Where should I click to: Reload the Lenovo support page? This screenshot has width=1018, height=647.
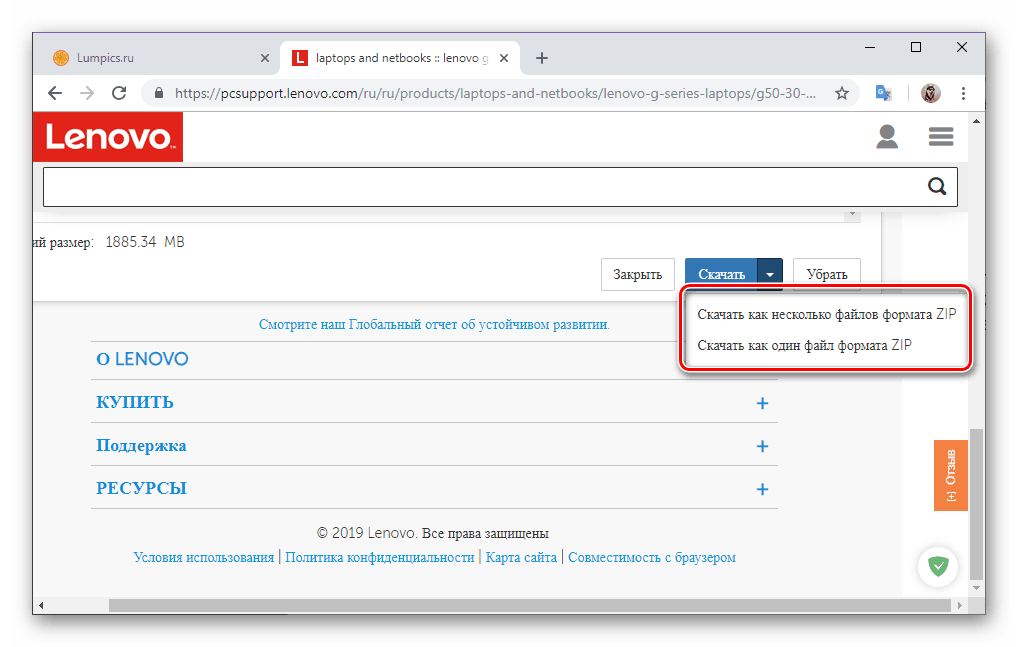coord(119,93)
